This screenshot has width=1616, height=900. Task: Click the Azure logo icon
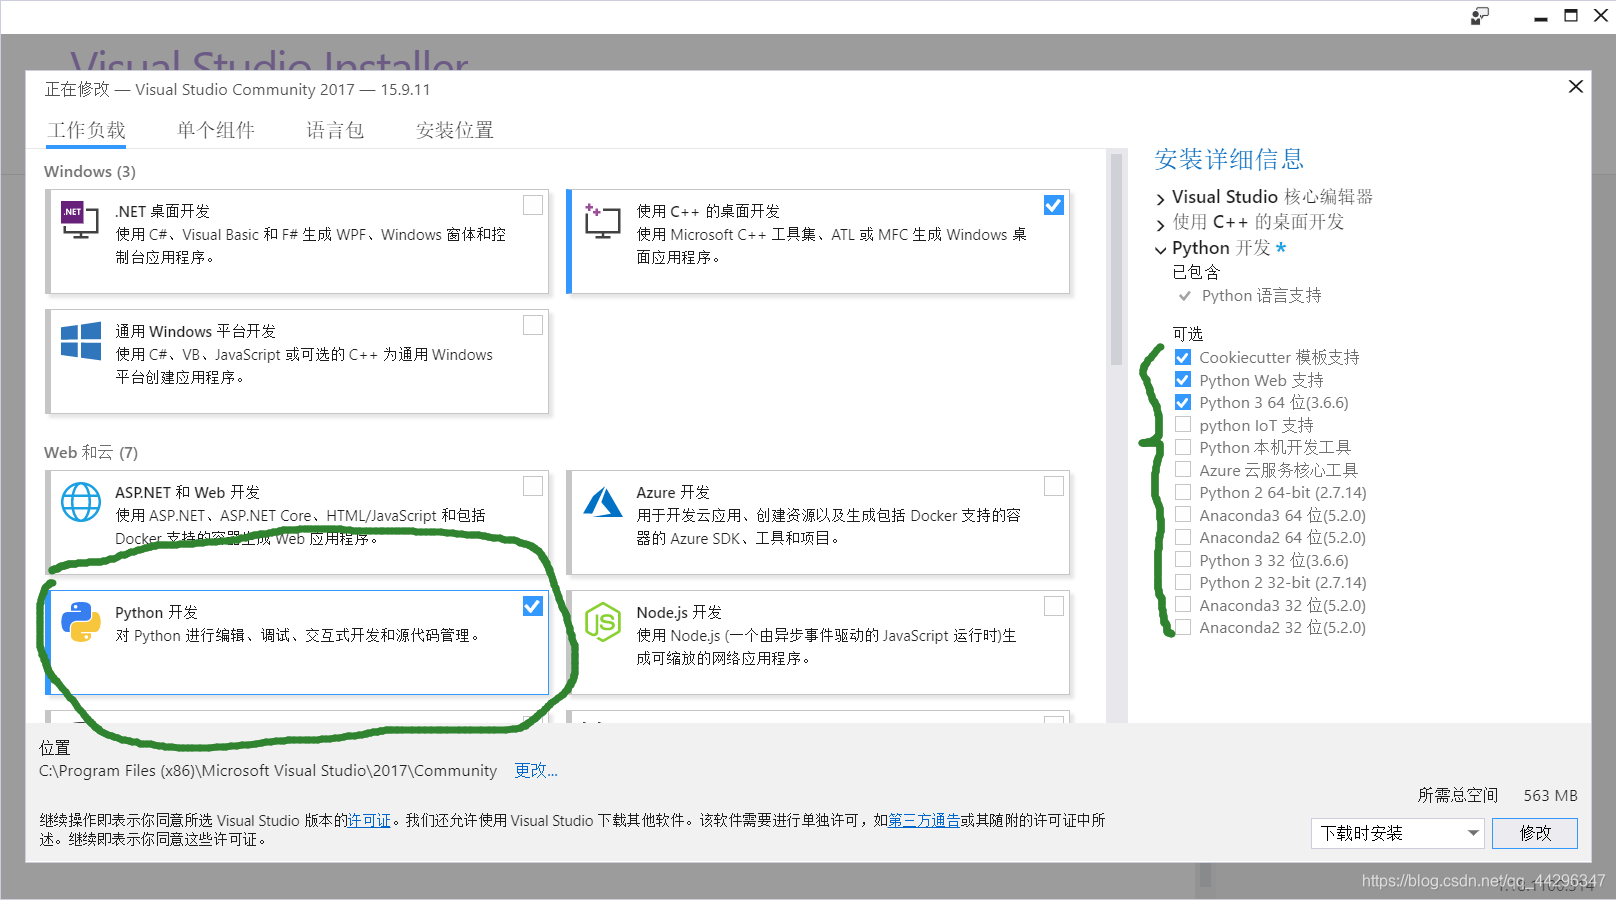pos(603,502)
